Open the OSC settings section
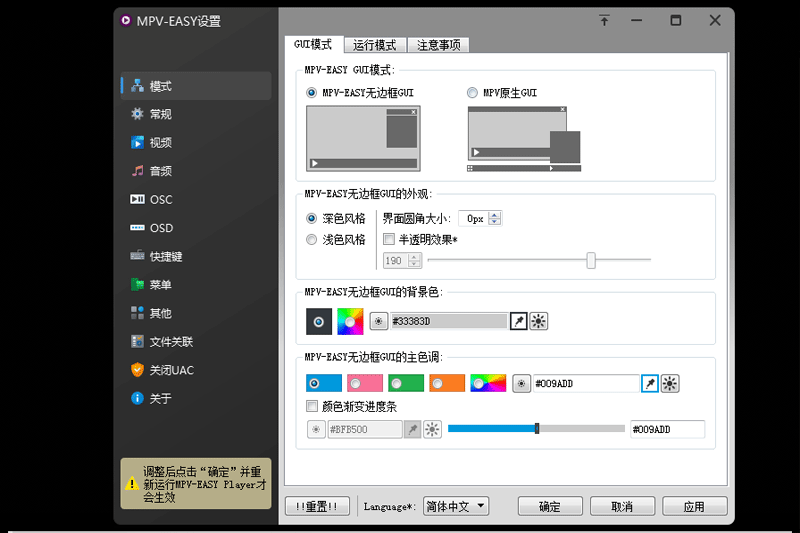Viewport: 800px width, 533px height. [196, 199]
